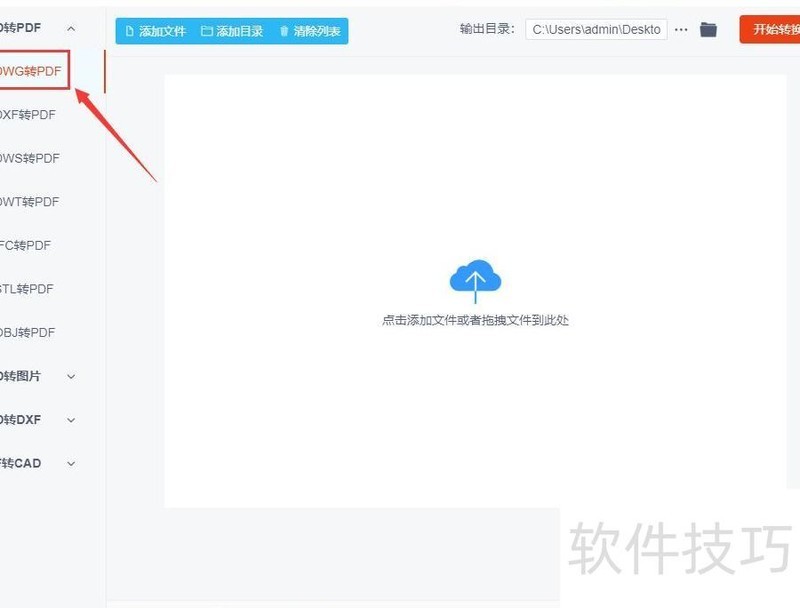
Task: Select STL转PDF conversion mode
Action: click(x=30, y=288)
